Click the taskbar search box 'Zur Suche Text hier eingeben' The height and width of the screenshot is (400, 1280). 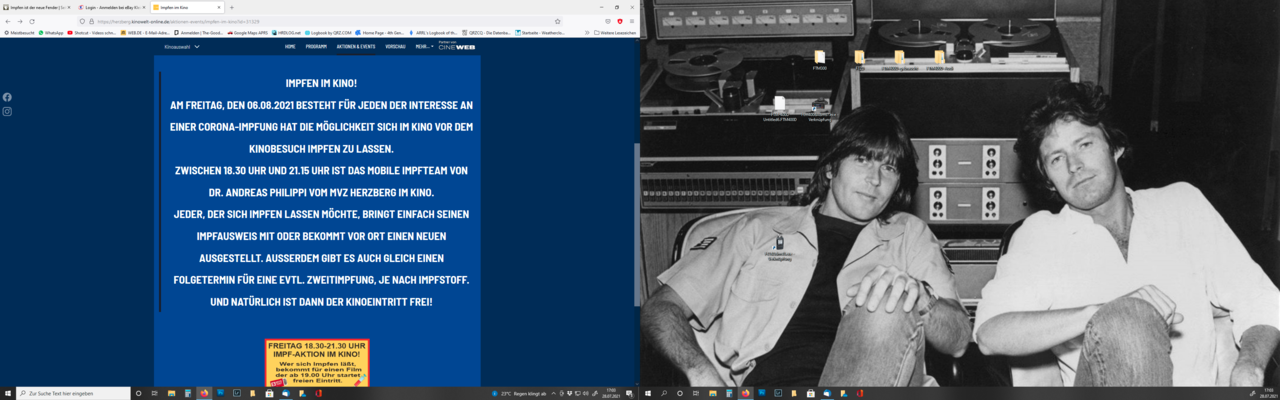point(73,393)
